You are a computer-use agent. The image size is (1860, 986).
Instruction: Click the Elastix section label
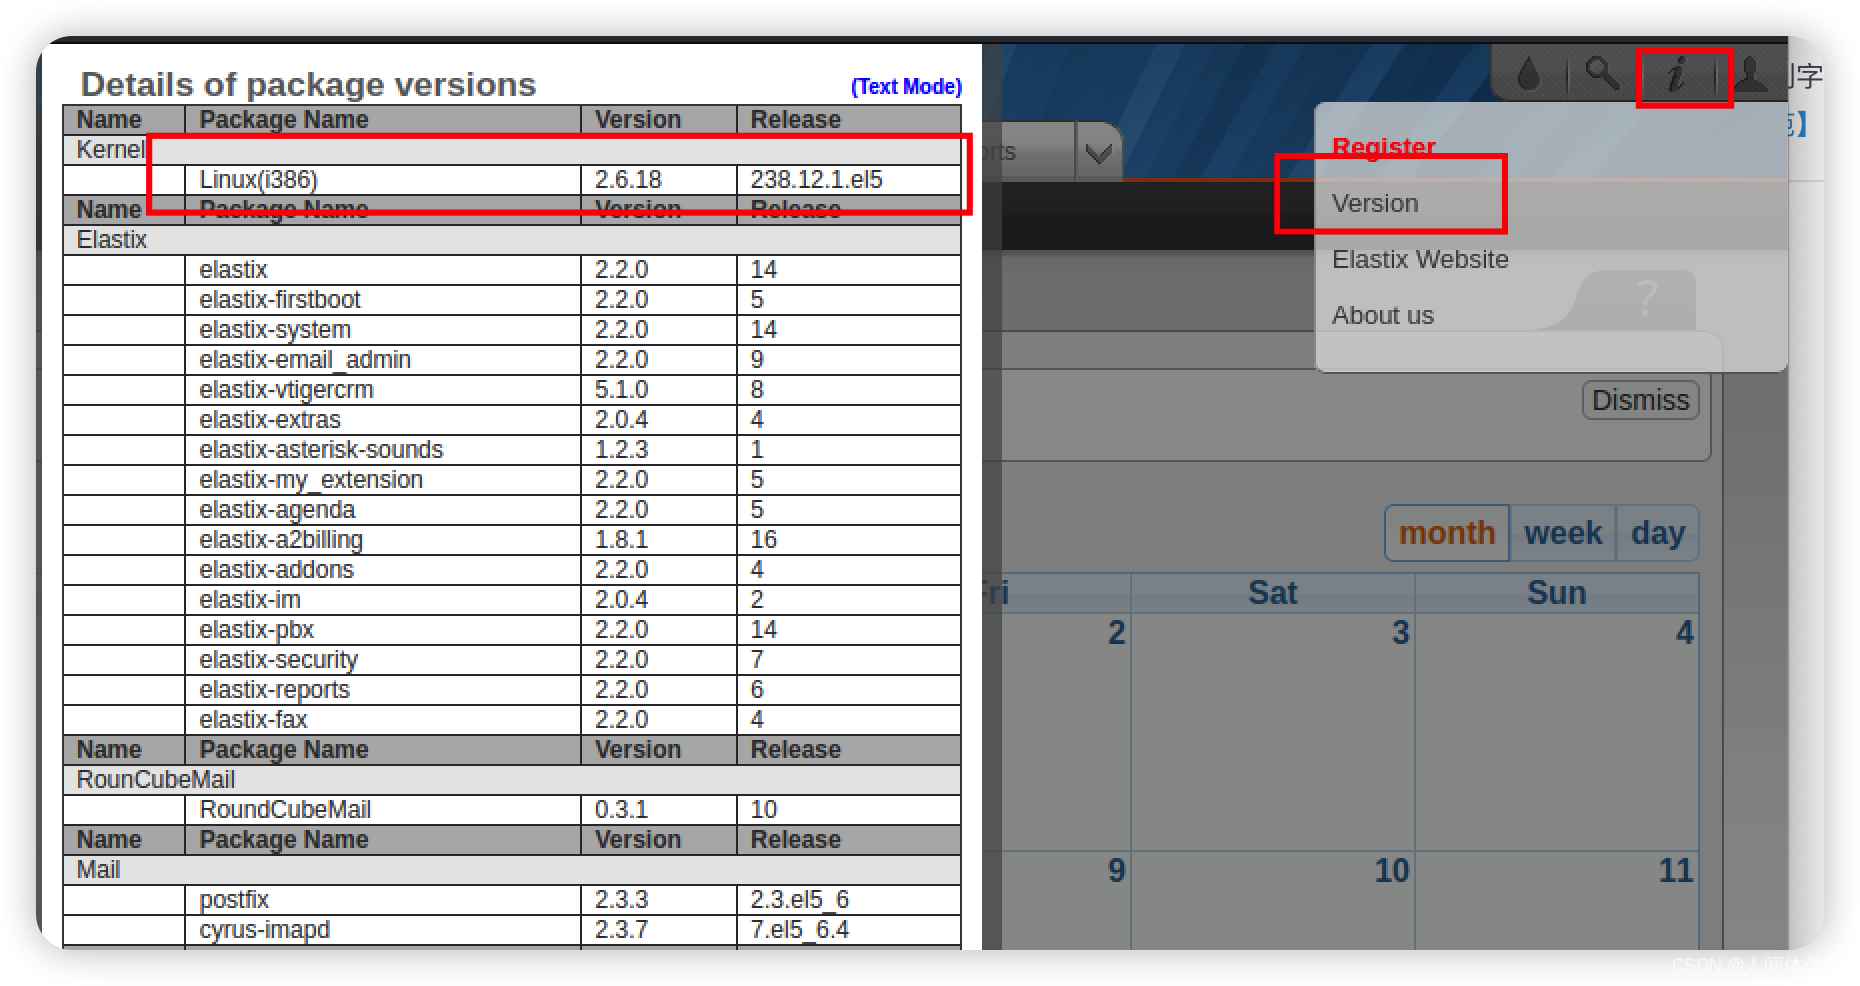(111, 240)
